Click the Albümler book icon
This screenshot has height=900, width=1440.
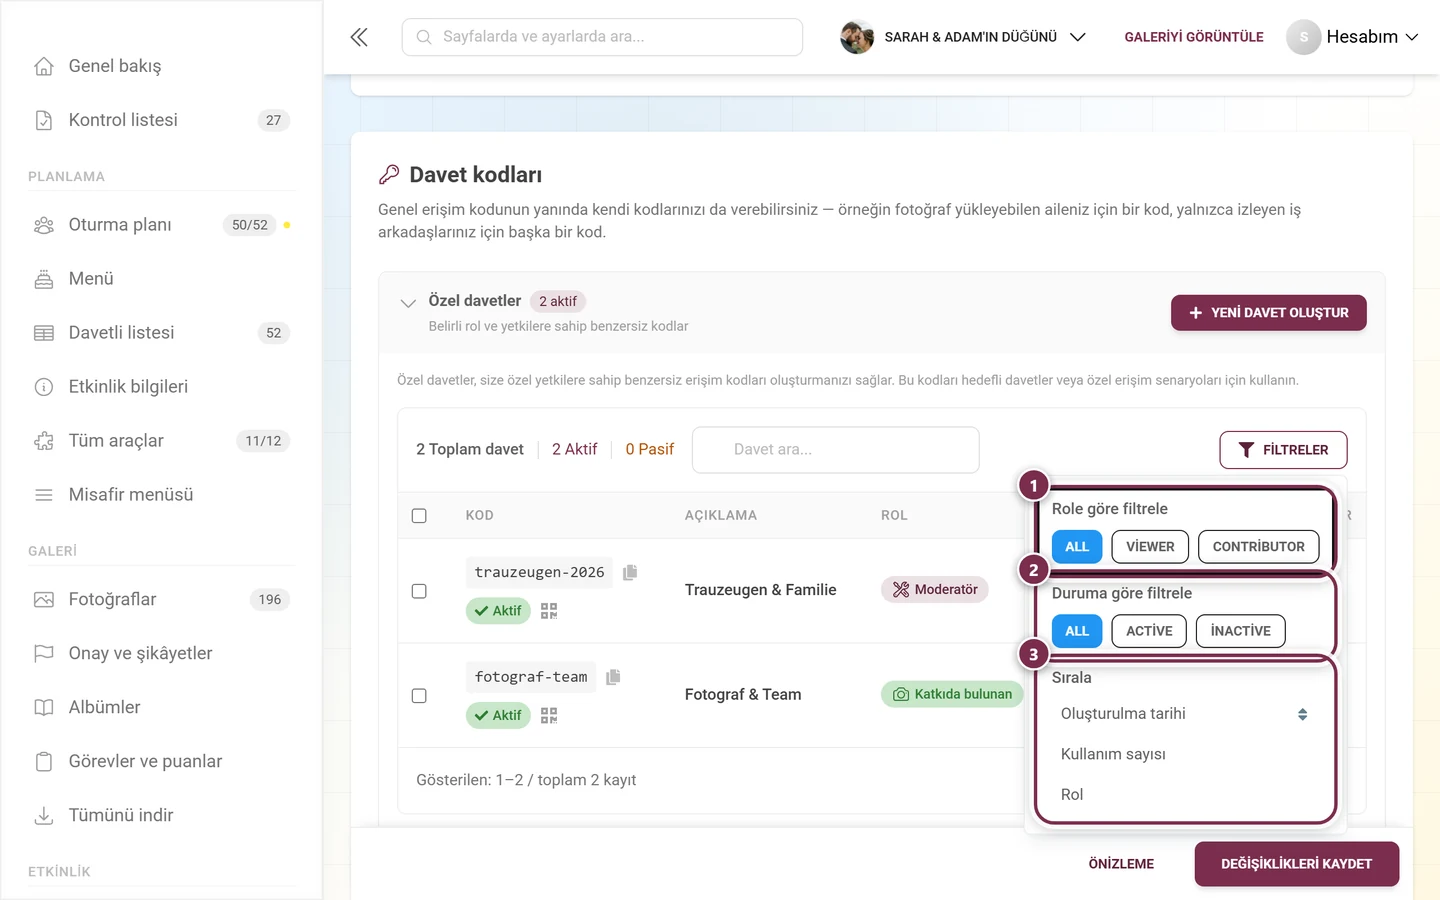[44, 708]
